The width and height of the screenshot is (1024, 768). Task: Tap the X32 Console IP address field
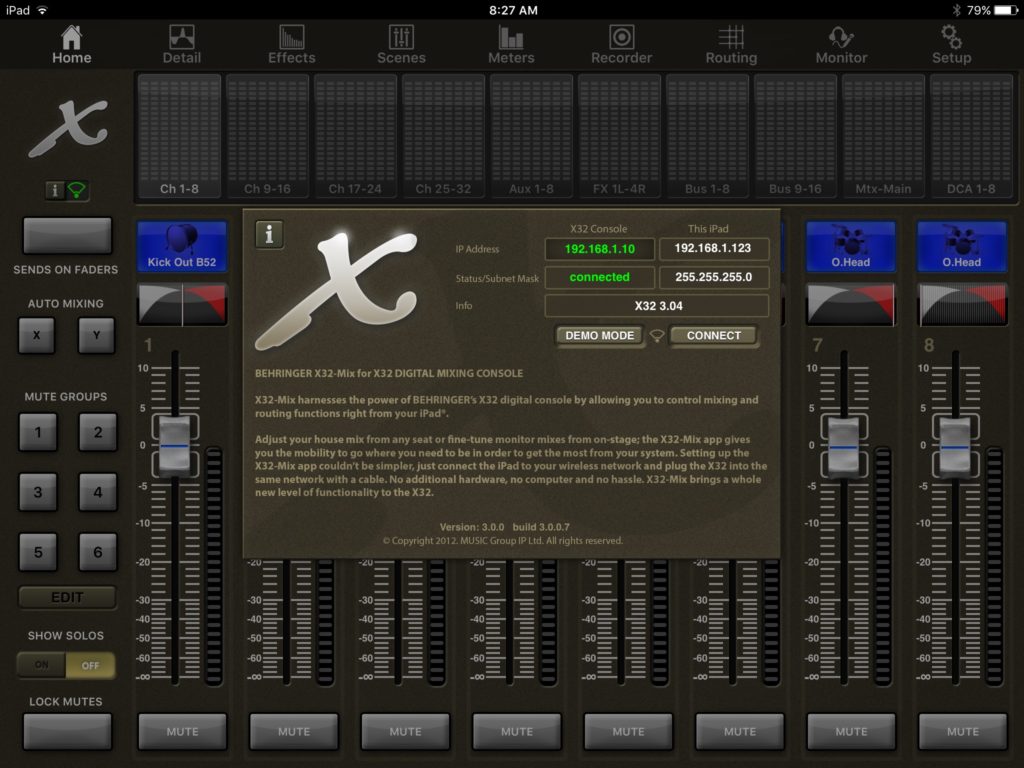(x=599, y=249)
